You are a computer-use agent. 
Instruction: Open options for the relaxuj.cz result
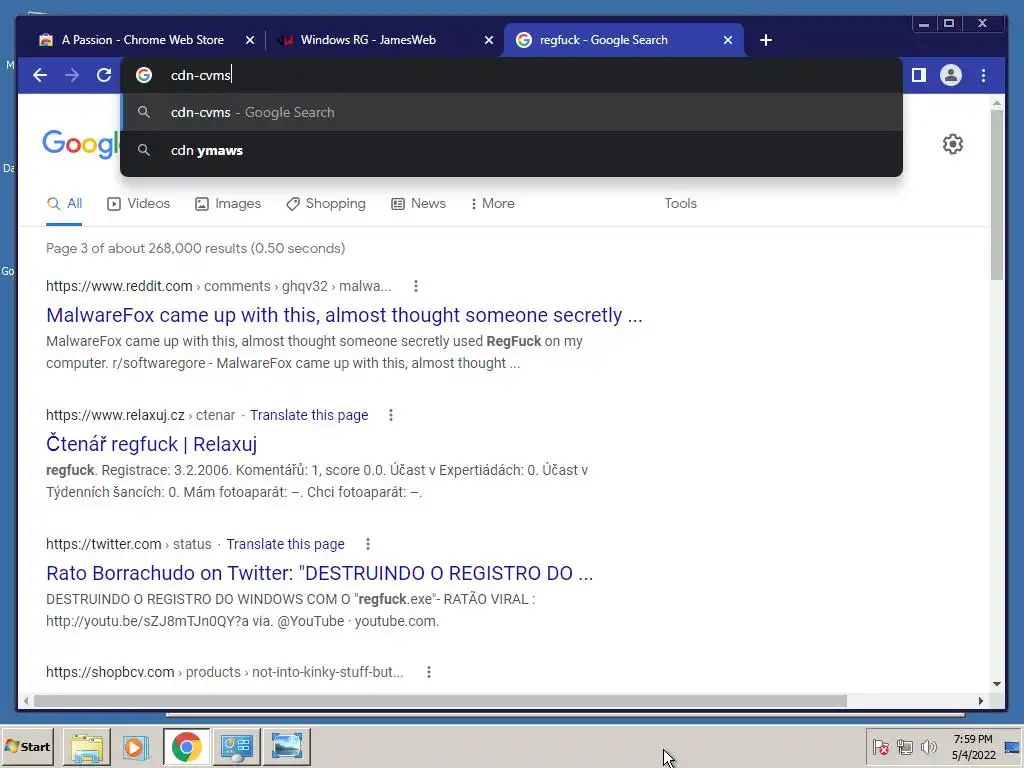[391, 415]
